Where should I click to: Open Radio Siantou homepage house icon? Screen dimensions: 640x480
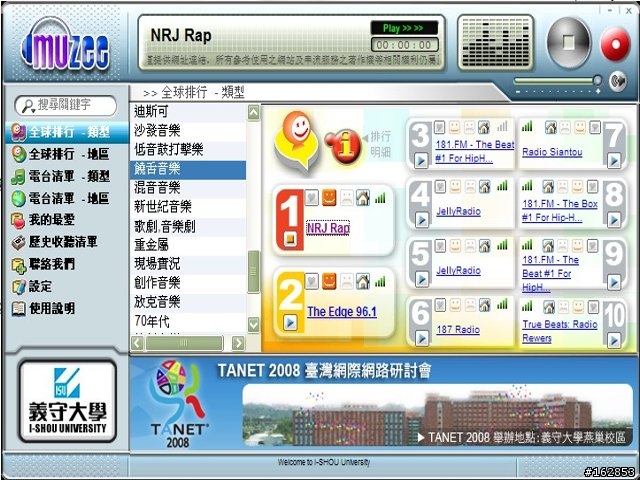click(x=551, y=127)
